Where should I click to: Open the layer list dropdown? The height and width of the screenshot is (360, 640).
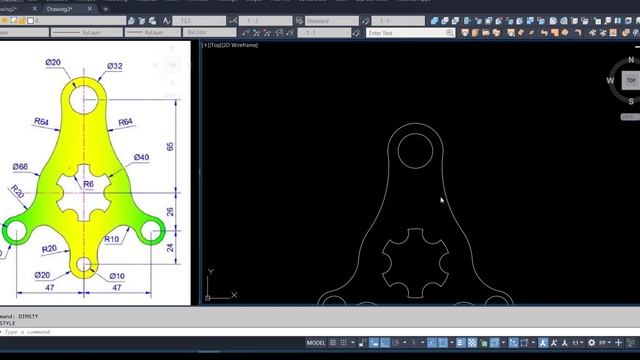coord(63,20)
